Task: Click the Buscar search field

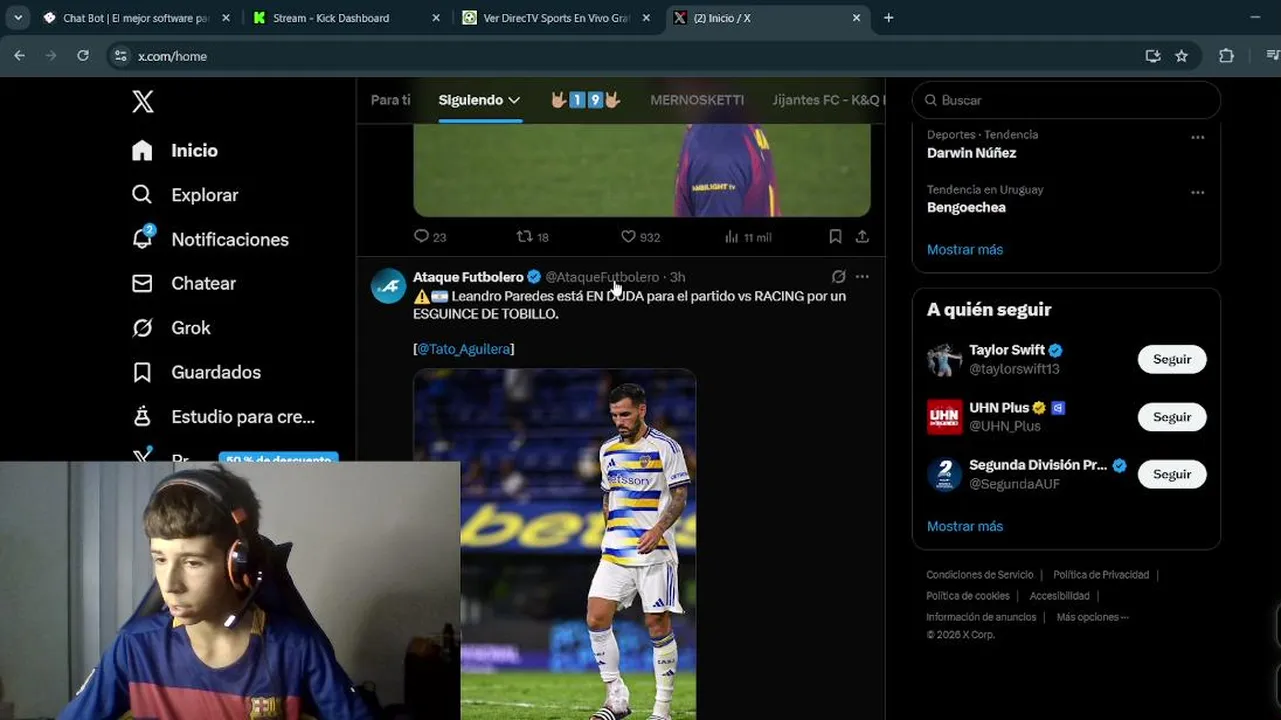Action: [x=1066, y=100]
